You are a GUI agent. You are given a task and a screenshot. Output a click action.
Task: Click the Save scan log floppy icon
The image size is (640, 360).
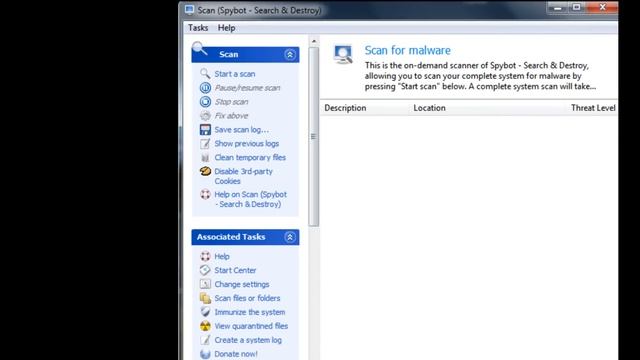pos(205,129)
